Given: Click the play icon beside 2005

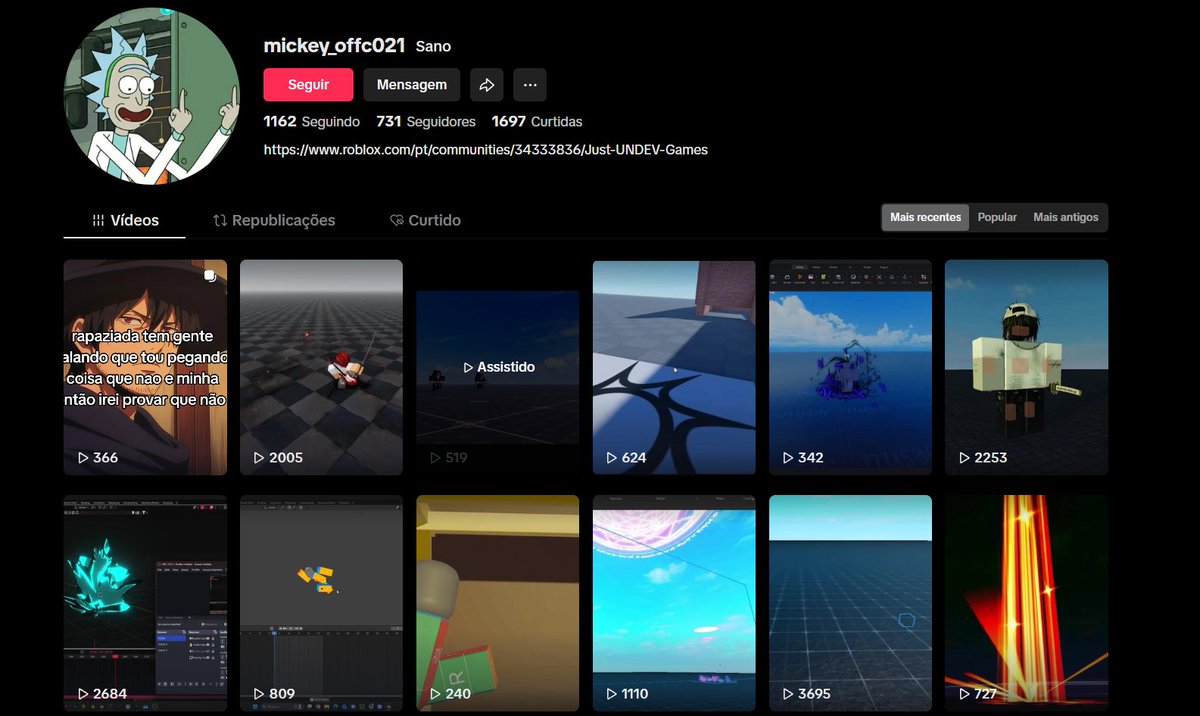Looking at the screenshot, I should coord(260,457).
